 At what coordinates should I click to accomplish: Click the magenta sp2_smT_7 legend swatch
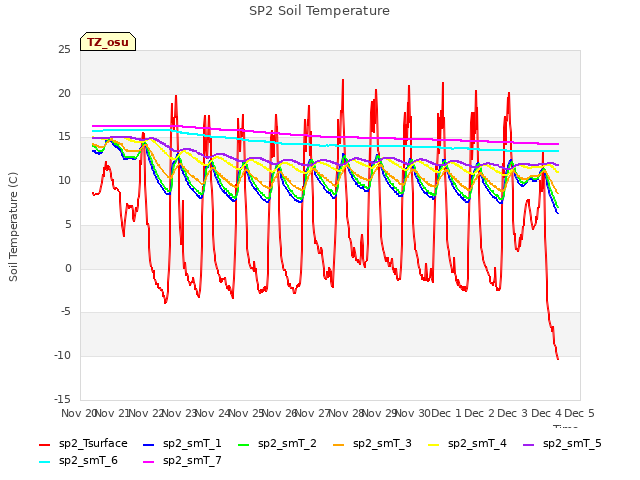pyautogui.click(x=149, y=462)
